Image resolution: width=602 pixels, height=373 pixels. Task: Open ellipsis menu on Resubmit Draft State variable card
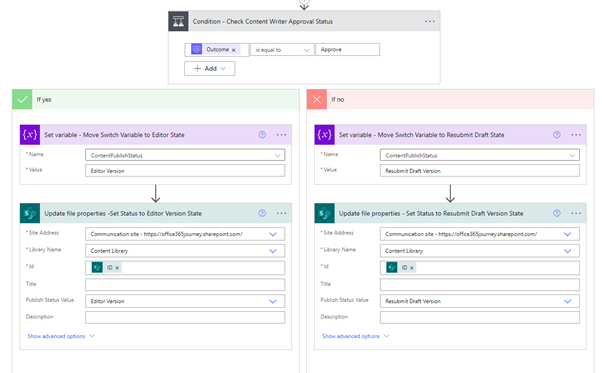point(576,135)
